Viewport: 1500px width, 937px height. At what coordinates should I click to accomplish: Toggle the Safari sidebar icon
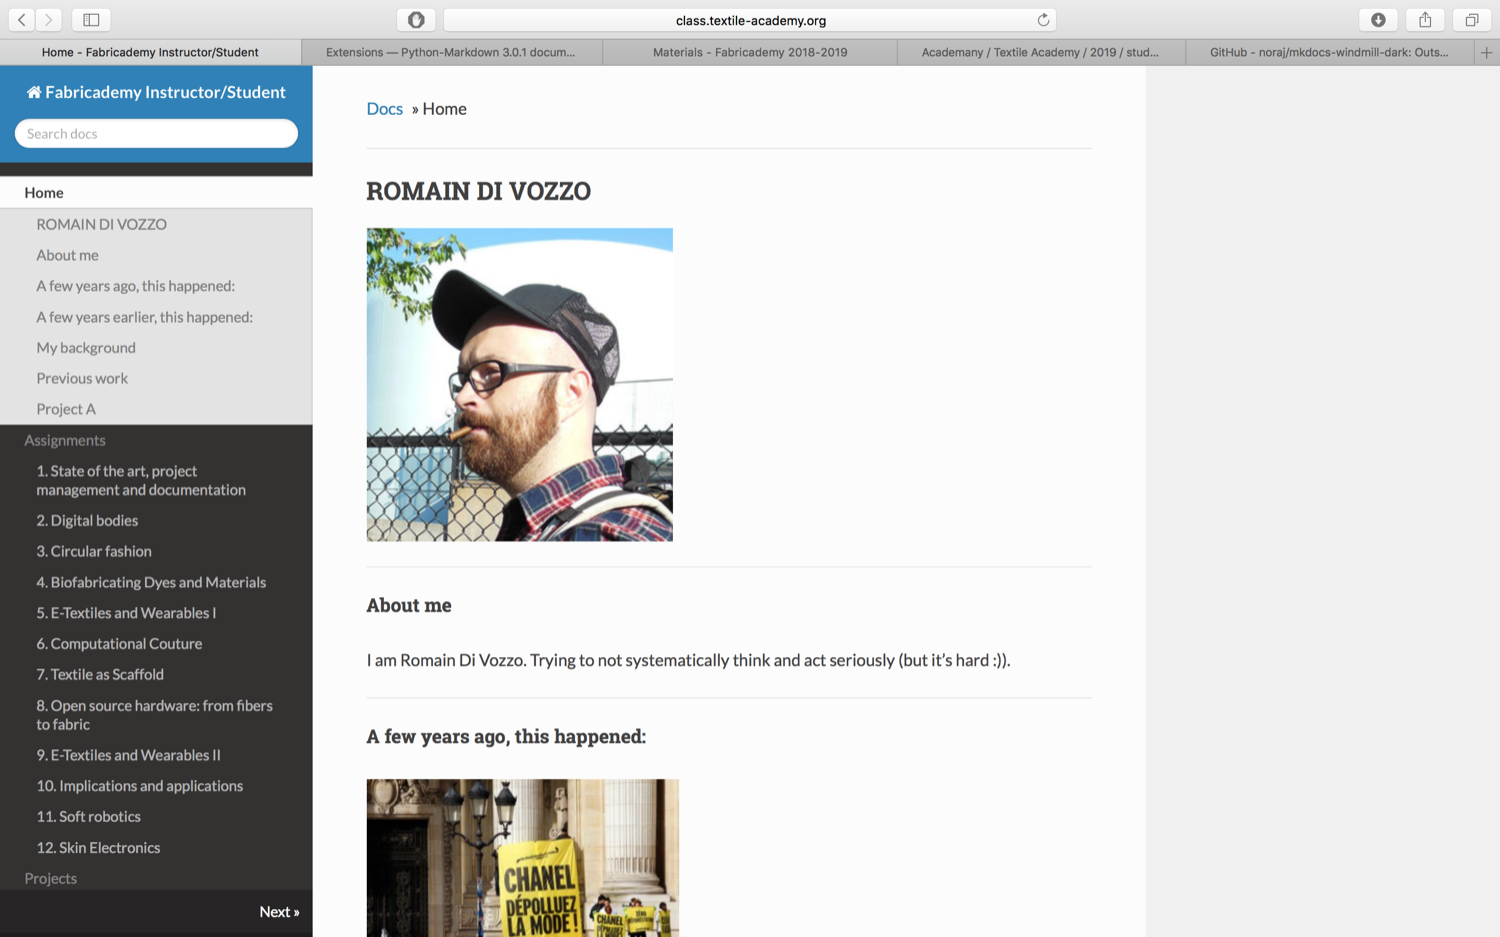[91, 20]
